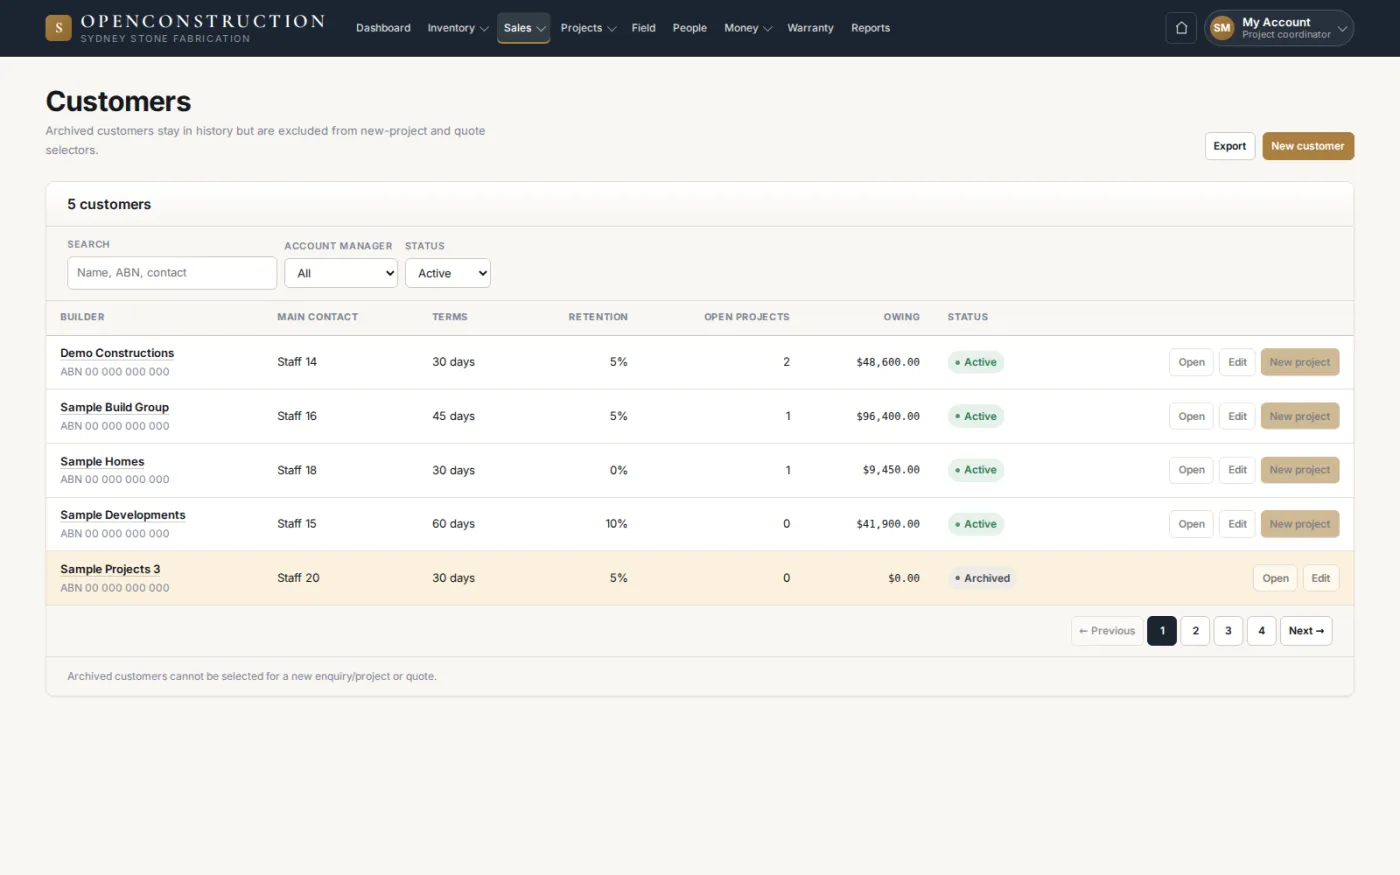Image resolution: width=1400 pixels, height=875 pixels.
Task: Open the Sample Build Group customer link
Action: [x=114, y=407]
